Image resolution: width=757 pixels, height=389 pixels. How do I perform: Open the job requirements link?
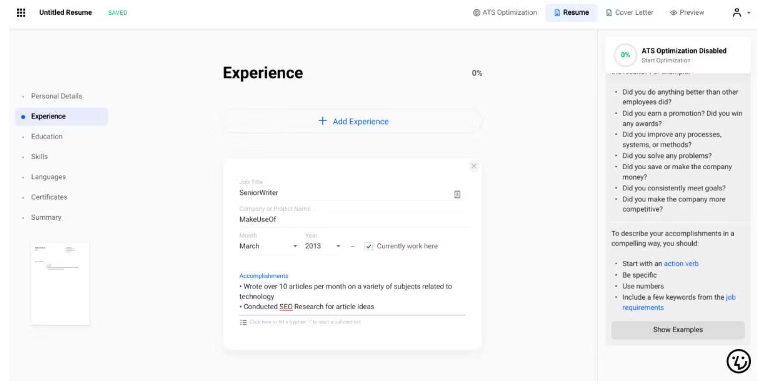(679, 303)
